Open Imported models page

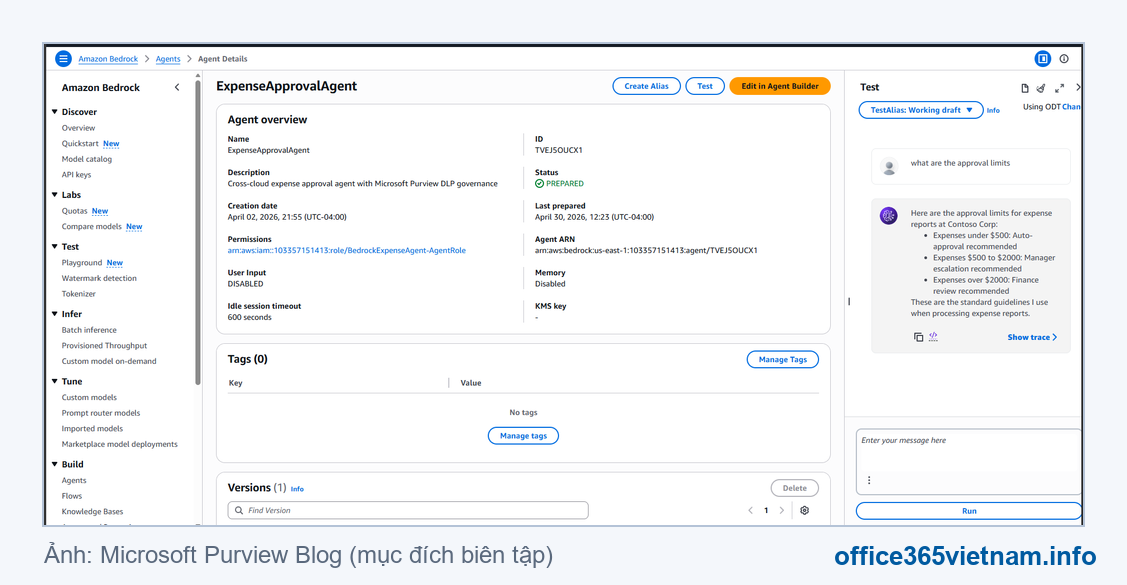click(x=92, y=429)
